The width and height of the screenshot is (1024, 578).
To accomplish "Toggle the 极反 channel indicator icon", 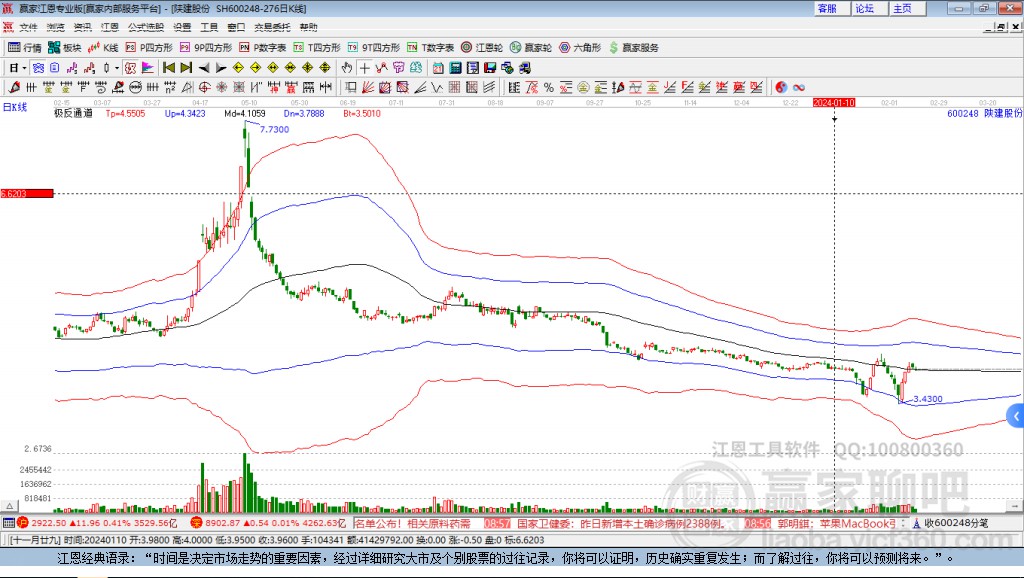I will point(131,68).
